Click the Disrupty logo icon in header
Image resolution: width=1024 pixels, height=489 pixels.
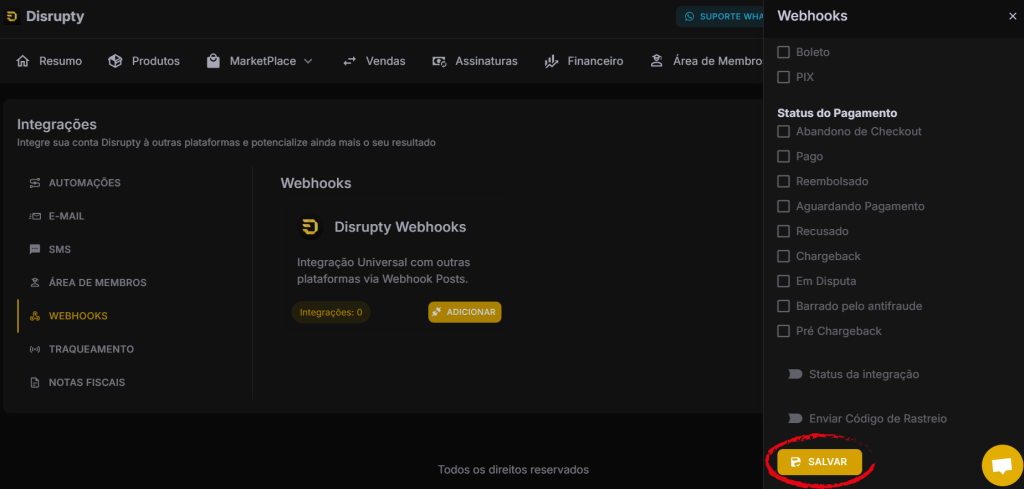click(x=12, y=16)
